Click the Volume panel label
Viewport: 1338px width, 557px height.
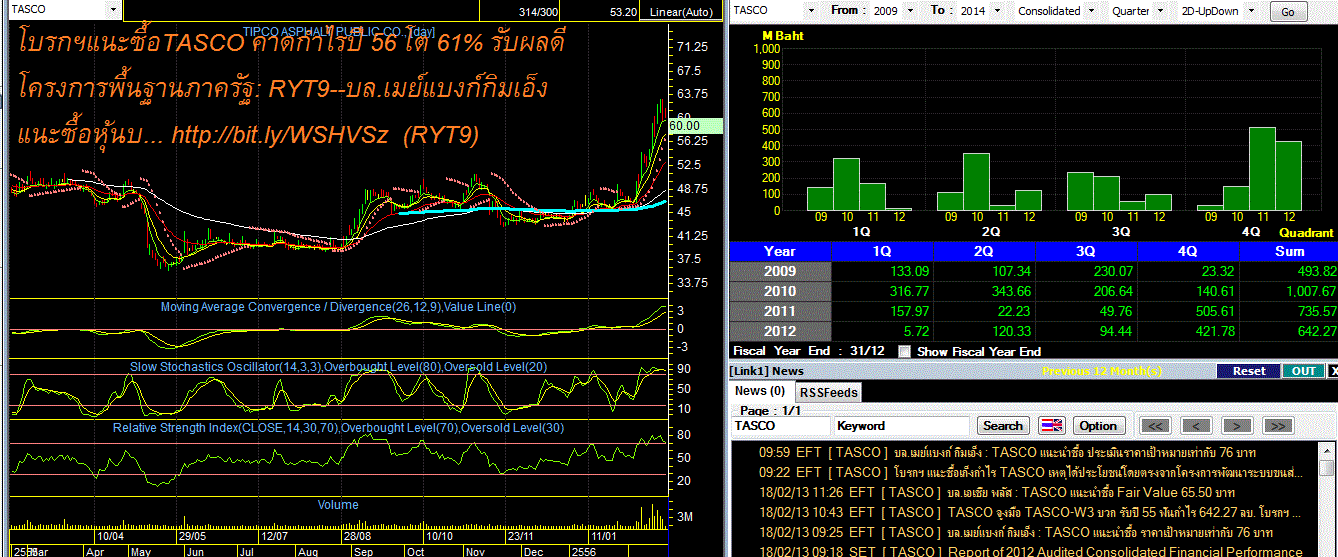338,505
